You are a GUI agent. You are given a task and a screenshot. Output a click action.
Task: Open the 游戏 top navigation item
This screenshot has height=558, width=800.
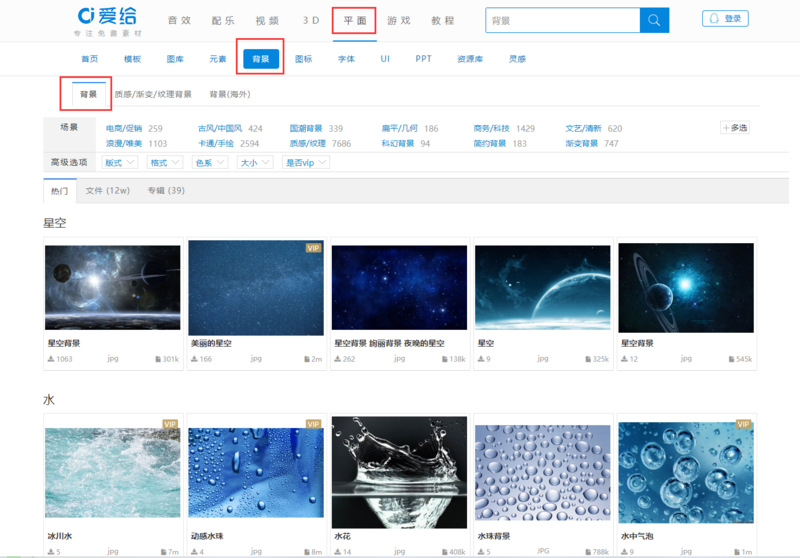398,20
